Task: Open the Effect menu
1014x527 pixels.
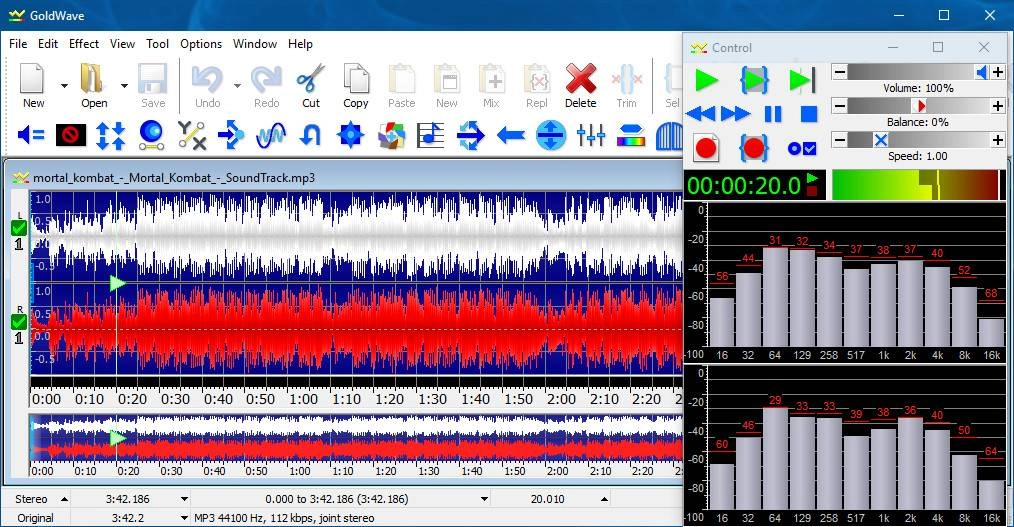Action: click(84, 44)
